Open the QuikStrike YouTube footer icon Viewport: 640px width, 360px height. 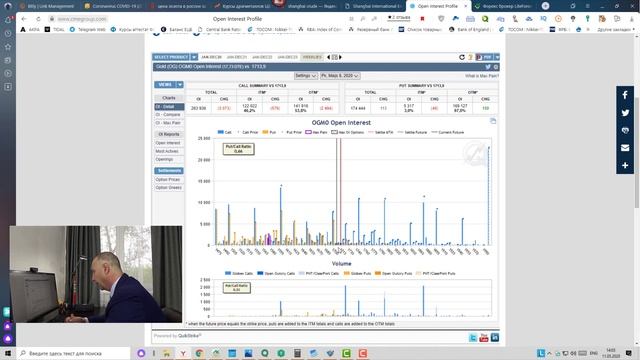click(484, 338)
